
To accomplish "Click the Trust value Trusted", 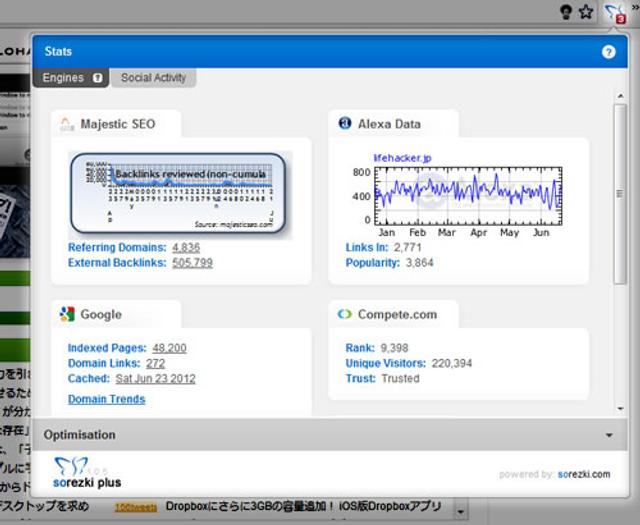I will click(x=400, y=379).
